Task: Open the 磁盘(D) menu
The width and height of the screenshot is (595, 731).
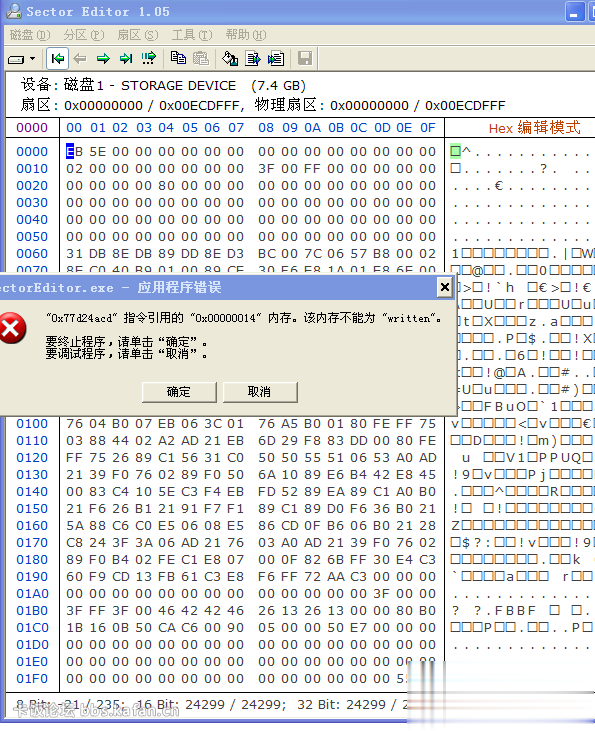Action: tap(30, 35)
